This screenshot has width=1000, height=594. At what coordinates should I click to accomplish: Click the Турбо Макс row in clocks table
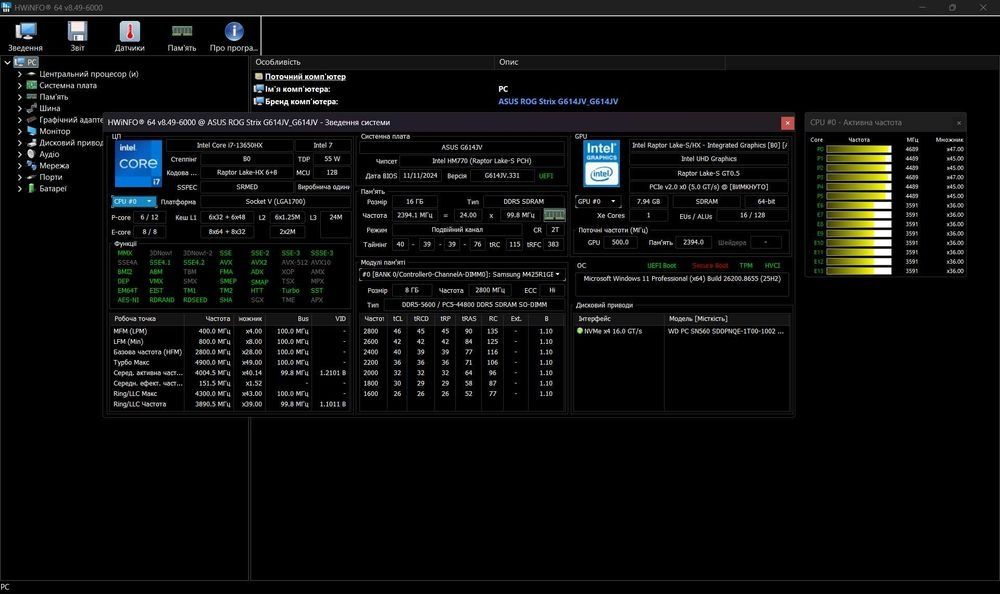(x=230, y=362)
